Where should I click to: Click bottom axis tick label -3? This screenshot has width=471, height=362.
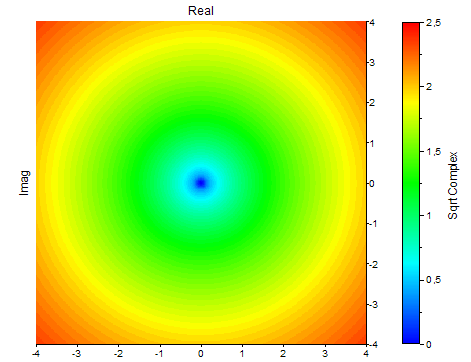[x=77, y=354]
